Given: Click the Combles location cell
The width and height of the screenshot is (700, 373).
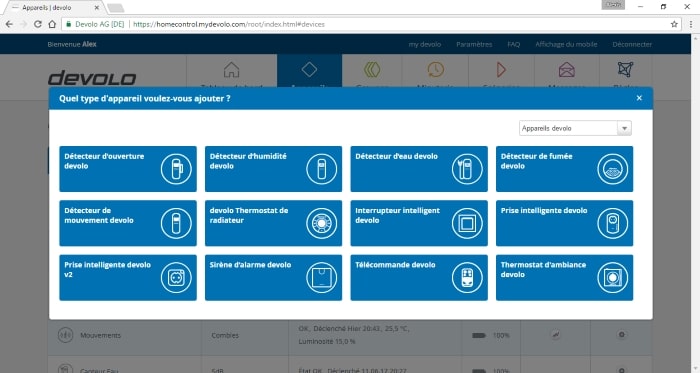Looking at the screenshot, I should coord(225,335).
